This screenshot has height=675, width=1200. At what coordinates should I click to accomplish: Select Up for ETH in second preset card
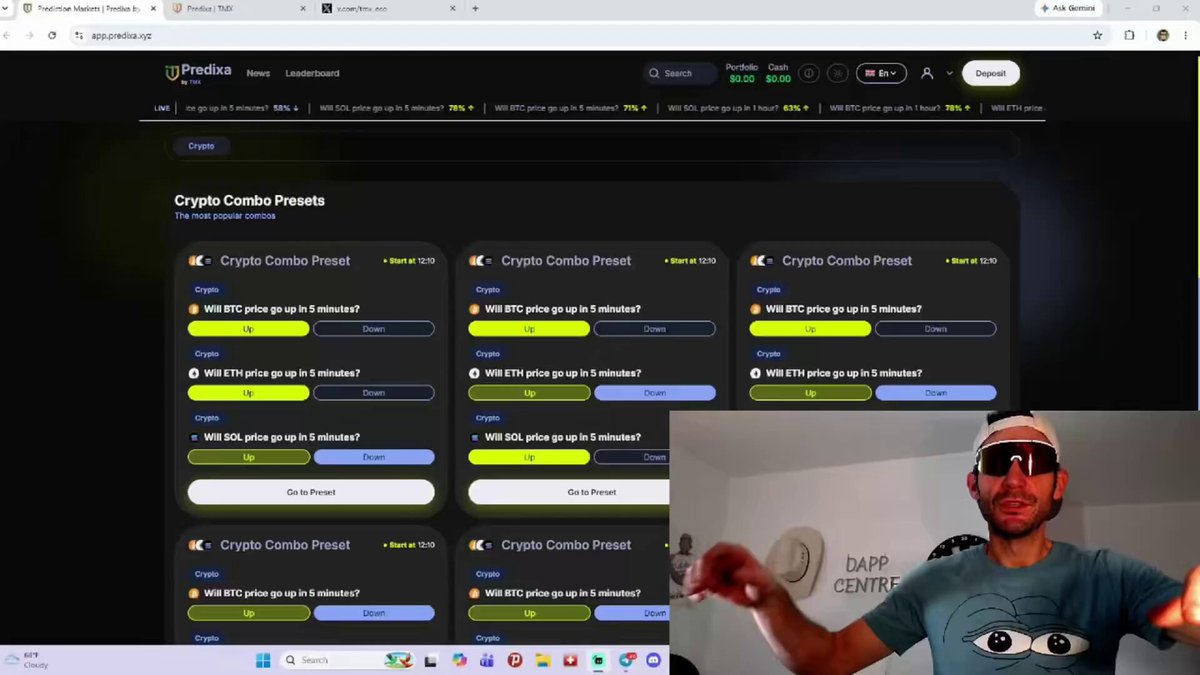point(529,393)
